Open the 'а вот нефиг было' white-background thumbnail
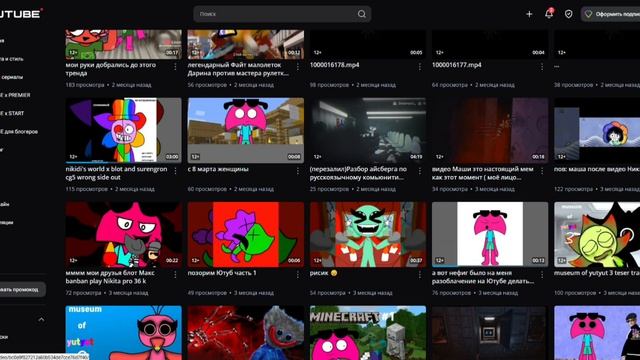640x360 pixels. 490,234
